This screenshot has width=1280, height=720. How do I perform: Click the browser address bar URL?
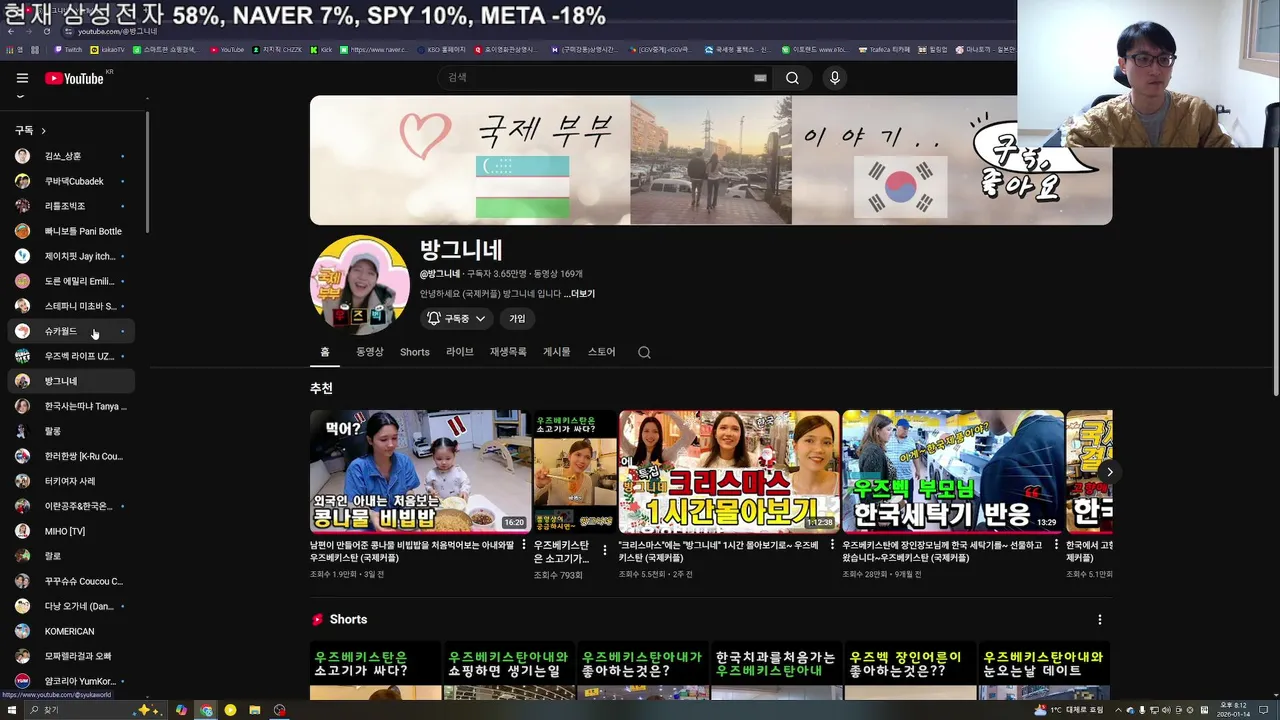118,32
